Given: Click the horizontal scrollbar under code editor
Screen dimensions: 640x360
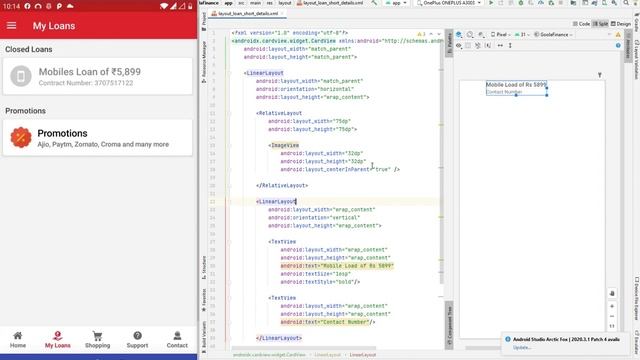Looking at the screenshot, I should pos(304,348).
